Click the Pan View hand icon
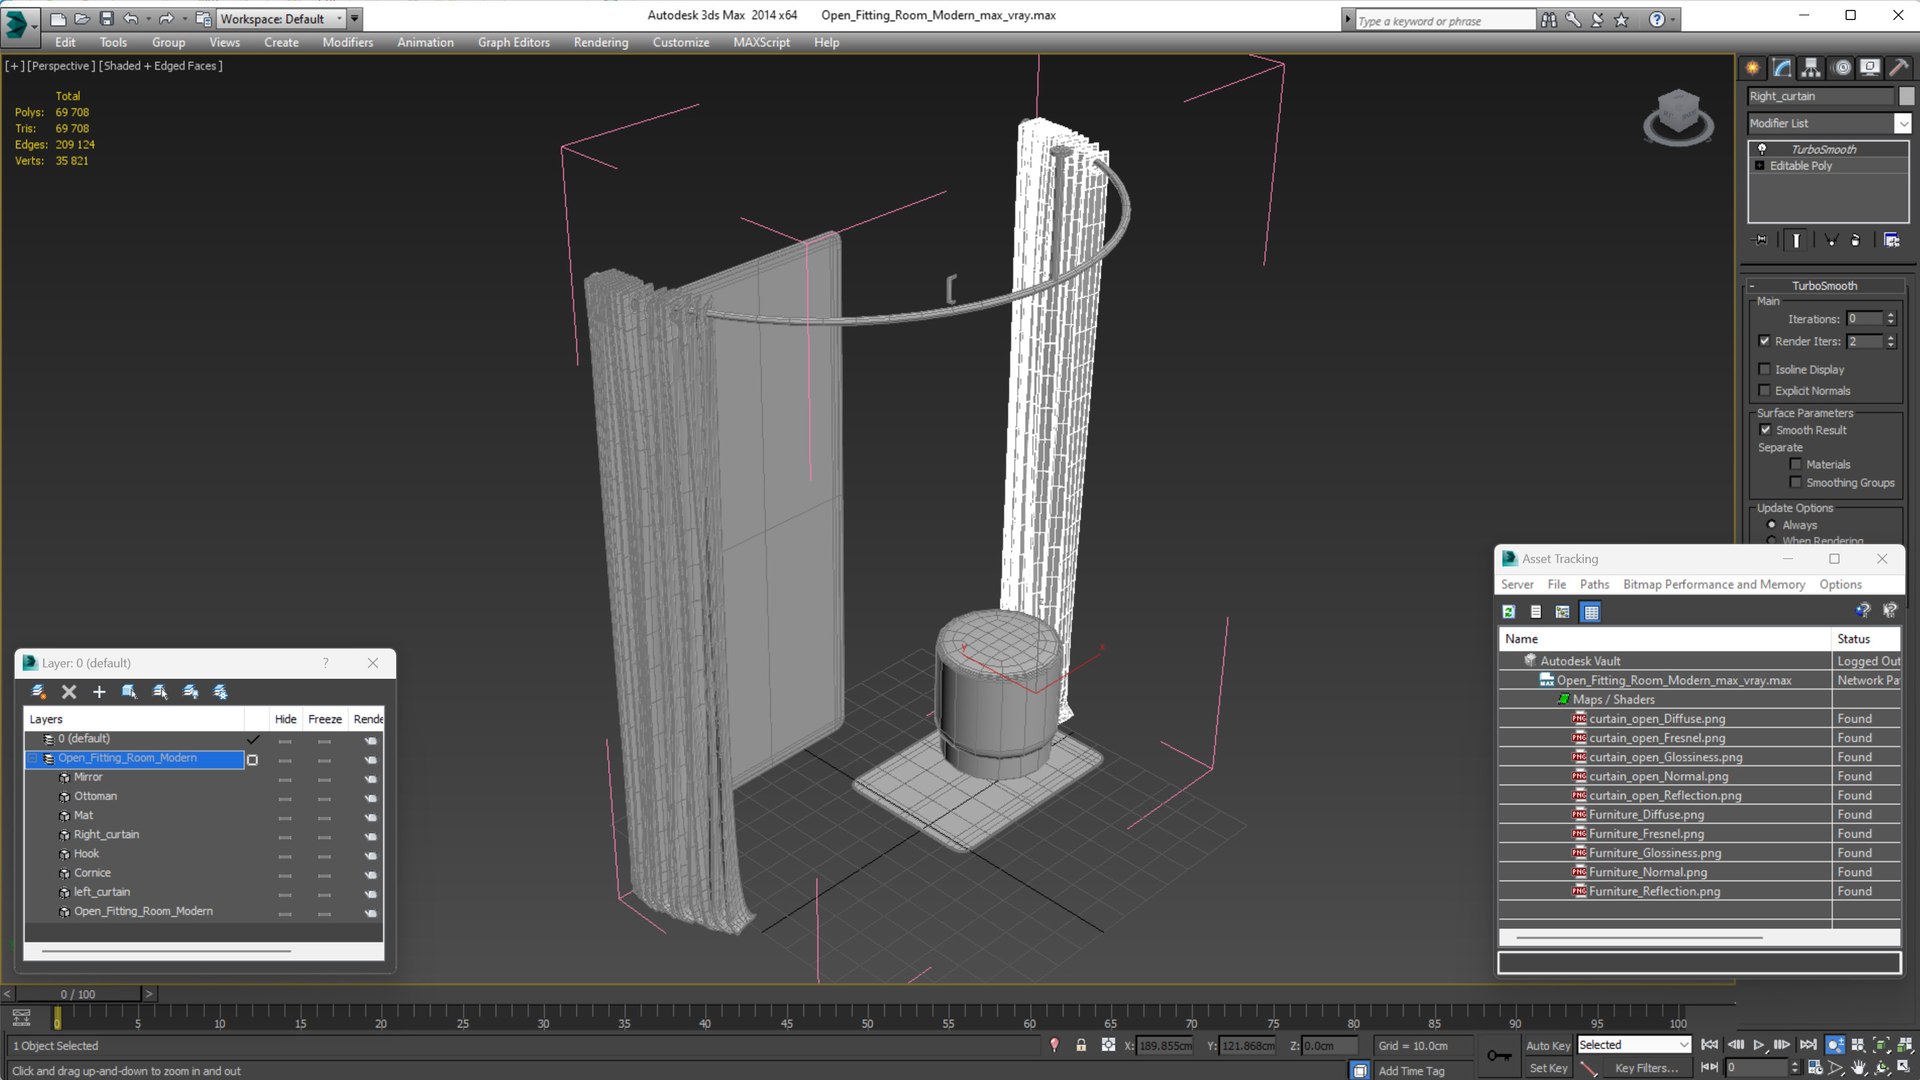1920x1080 pixels. pos(1858,1068)
